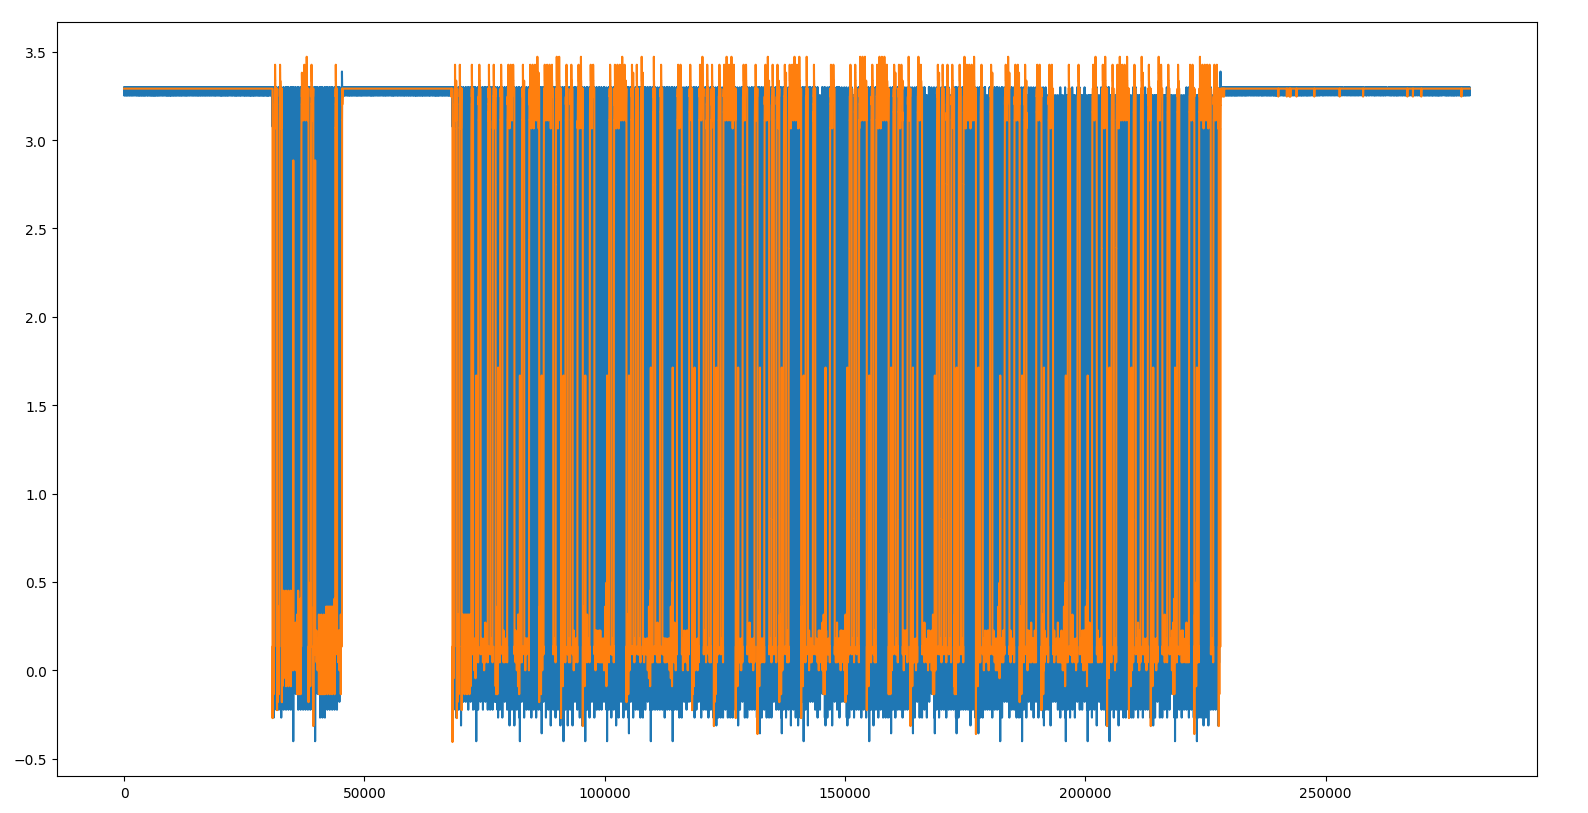1588x813 pixels.
Task: Click the 250000 x-axis tick label
Action: click(x=1325, y=793)
